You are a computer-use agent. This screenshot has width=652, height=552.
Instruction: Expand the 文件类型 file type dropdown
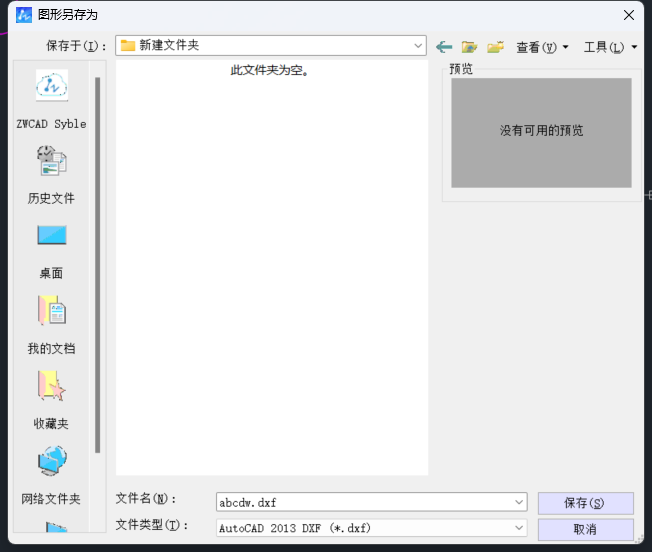[519, 528]
